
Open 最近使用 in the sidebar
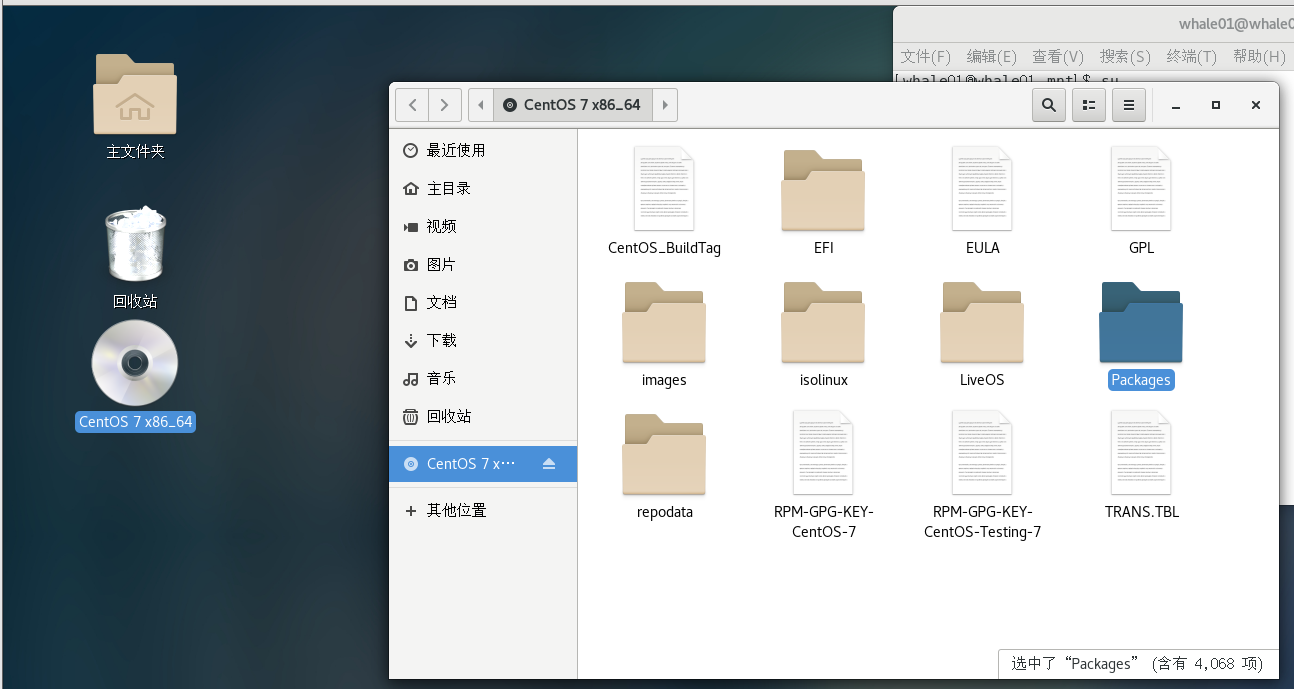[x=483, y=150]
